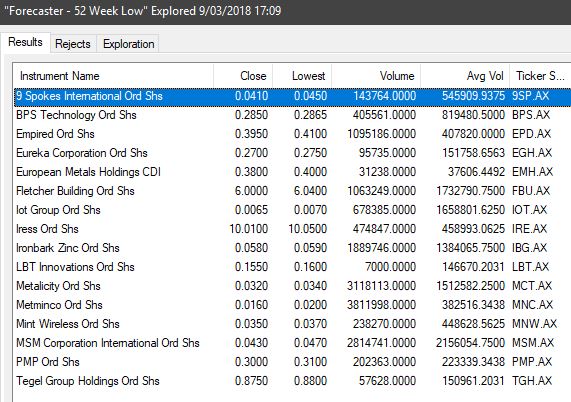571x402 pixels.
Task: Click Eureka Corporation avg vol 151758.6563
Action: tap(474, 153)
